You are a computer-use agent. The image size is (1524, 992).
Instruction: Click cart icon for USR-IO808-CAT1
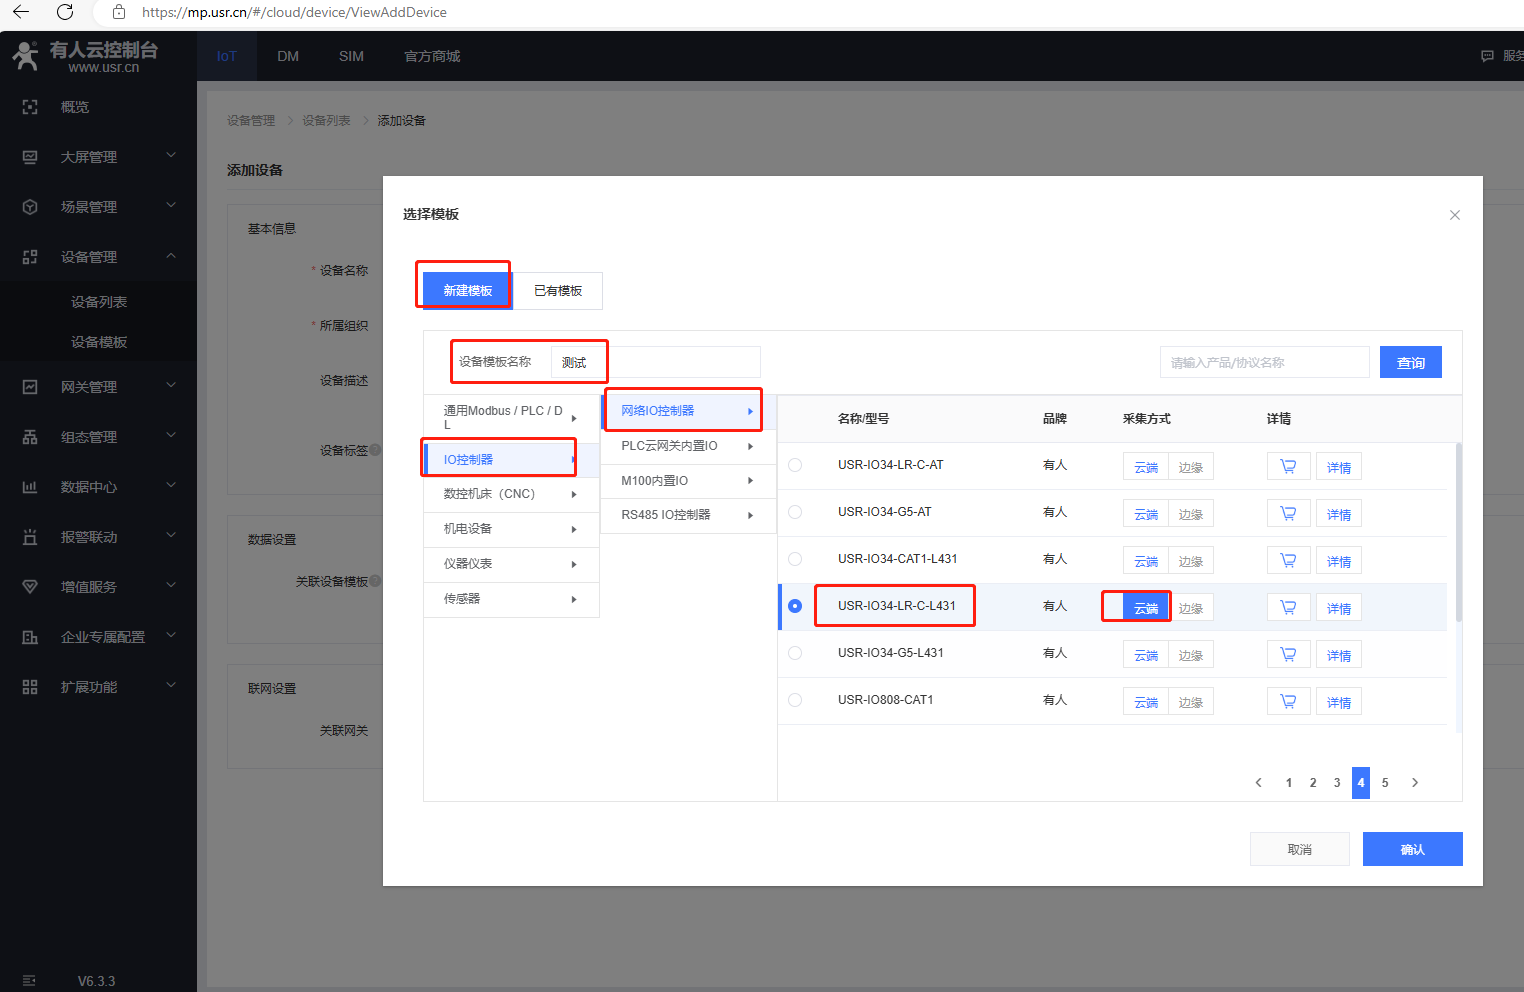click(1288, 702)
